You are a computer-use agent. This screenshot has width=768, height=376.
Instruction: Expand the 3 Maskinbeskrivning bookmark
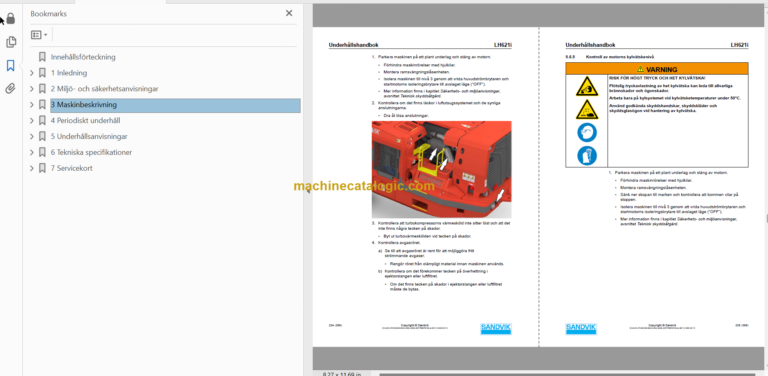pyautogui.click(x=32, y=105)
